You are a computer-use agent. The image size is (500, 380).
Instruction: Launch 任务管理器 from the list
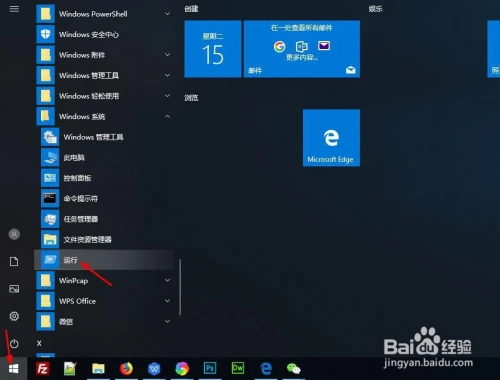(x=104, y=219)
